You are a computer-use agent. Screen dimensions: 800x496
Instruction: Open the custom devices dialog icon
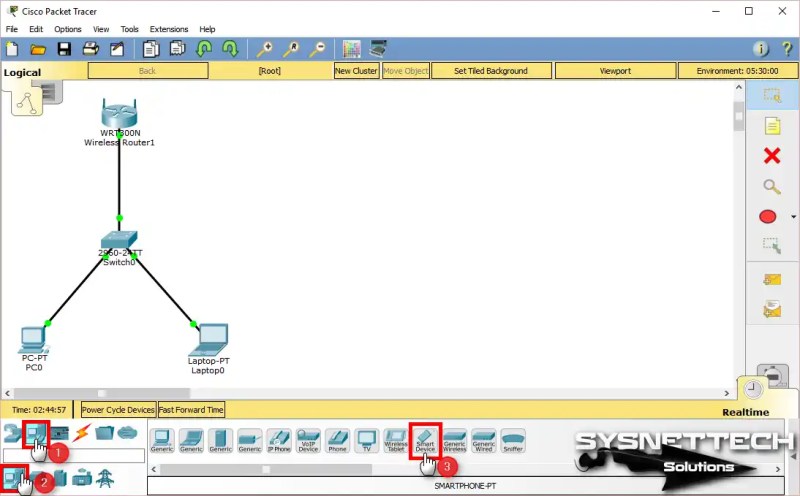click(378, 49)
